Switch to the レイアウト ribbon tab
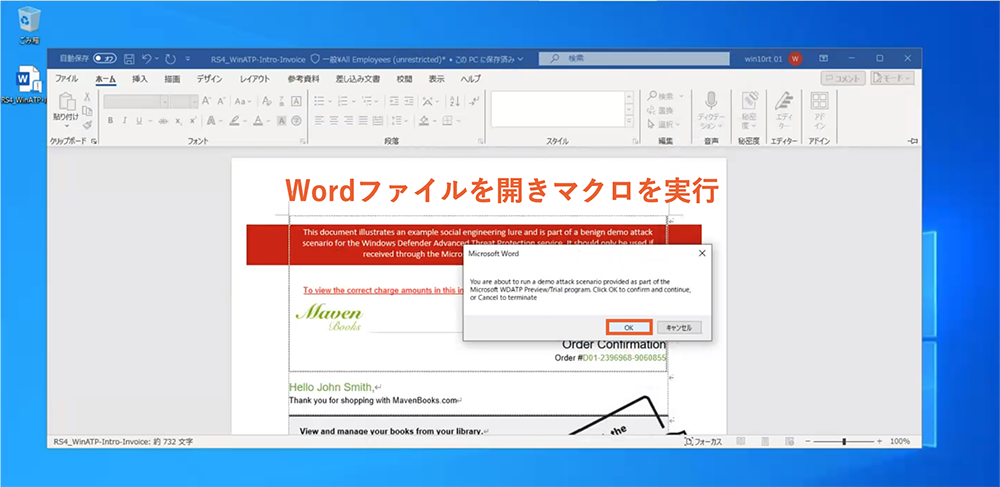The height and width of the screenshot is (487, 1000). 254,79
